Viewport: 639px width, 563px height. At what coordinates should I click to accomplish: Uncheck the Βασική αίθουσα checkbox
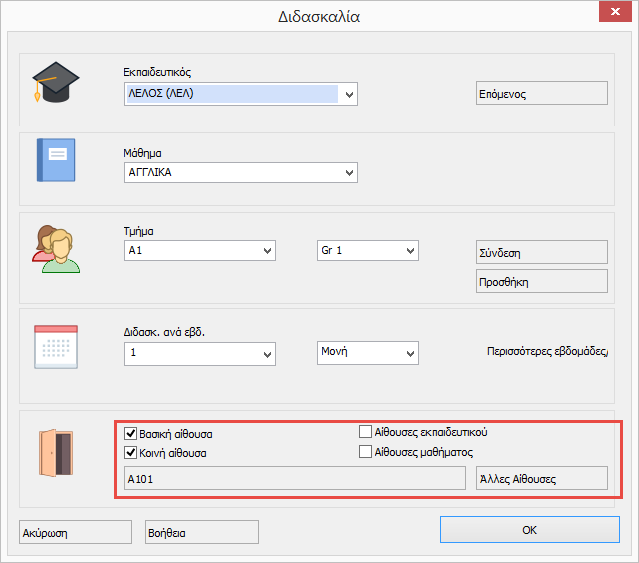(x=130, y=434)
